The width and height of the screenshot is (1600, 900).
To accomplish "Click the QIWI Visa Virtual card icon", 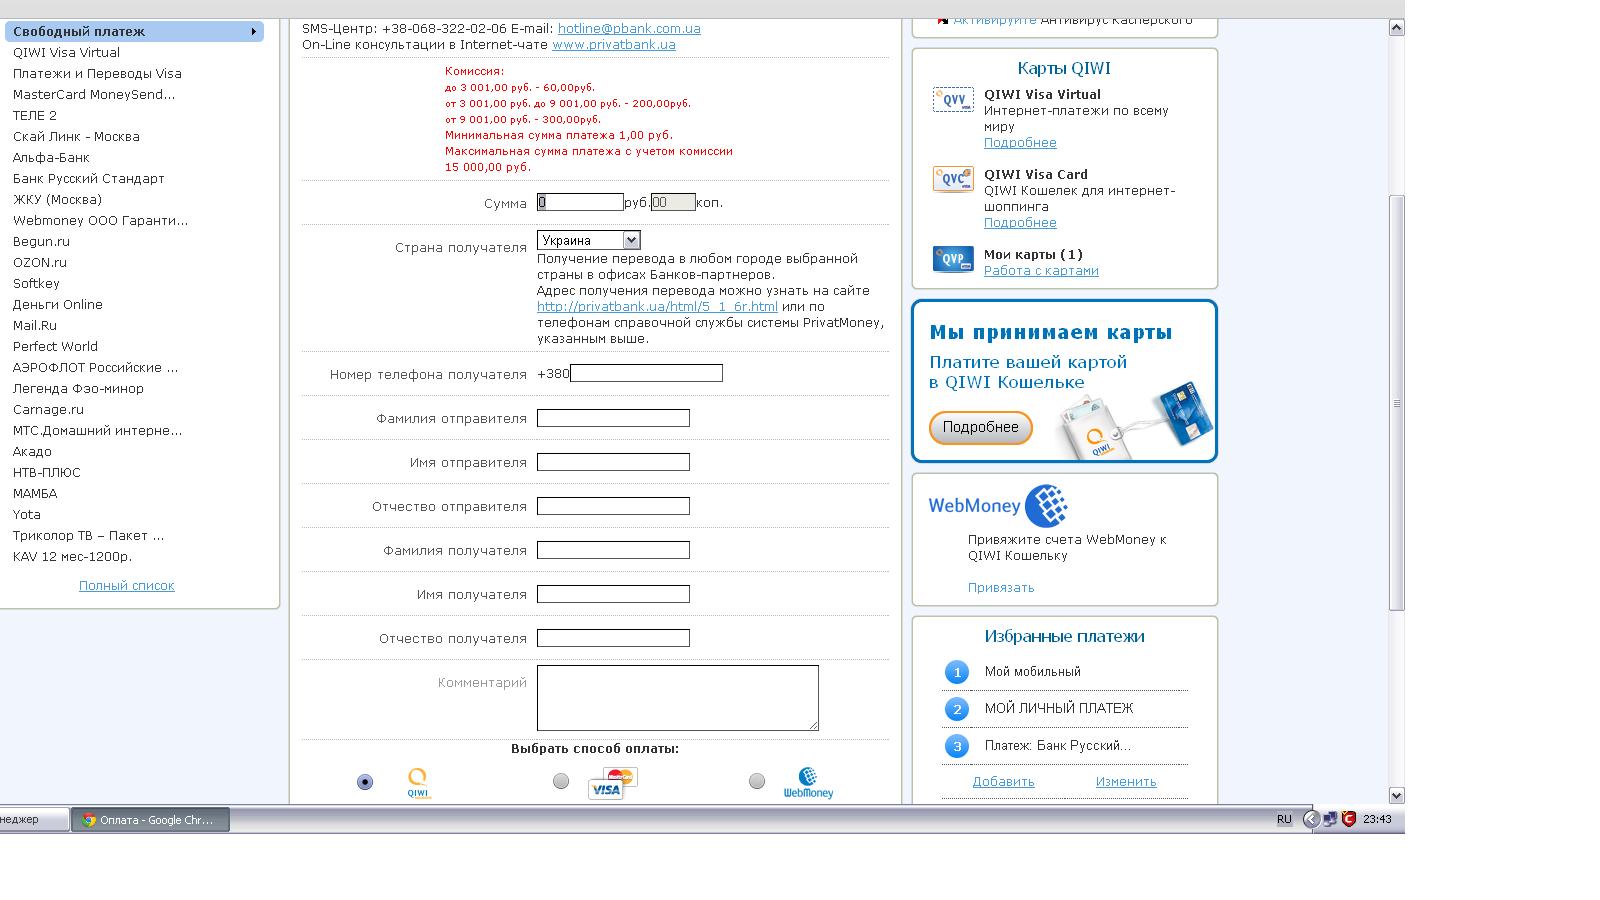I will coord(953,100).
